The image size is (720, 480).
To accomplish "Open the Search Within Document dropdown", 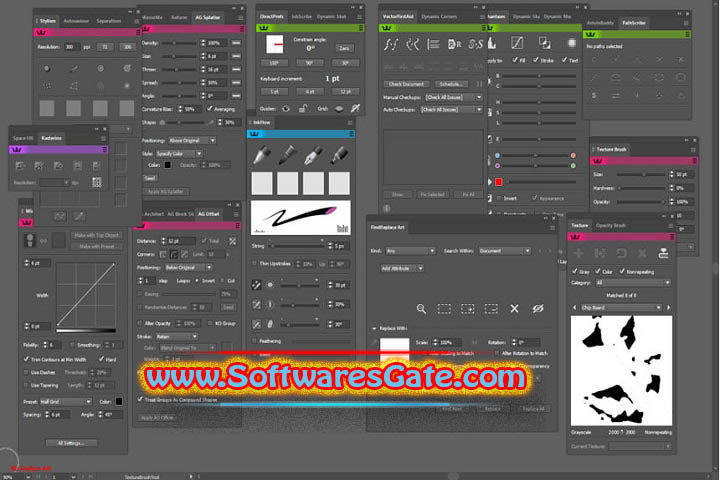I will [504, 251].
